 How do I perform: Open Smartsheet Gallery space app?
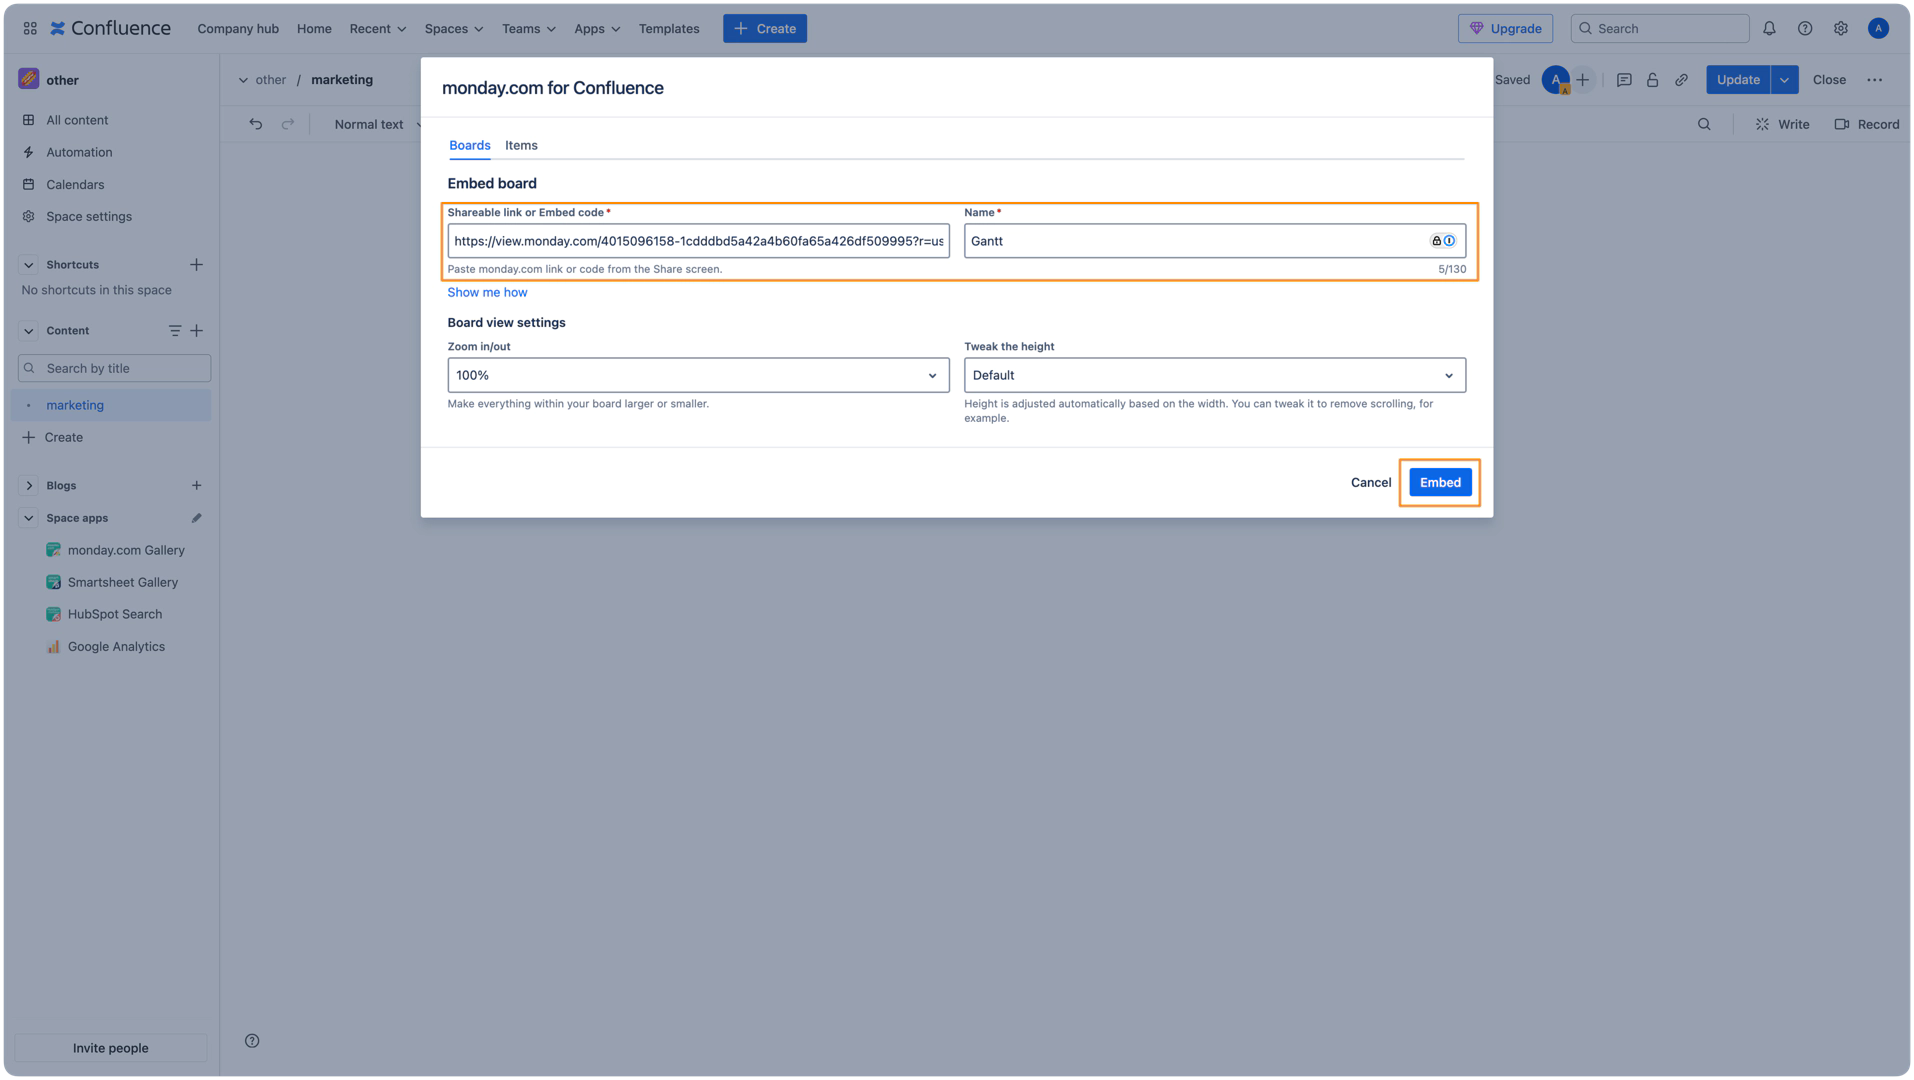pos(112,582)
